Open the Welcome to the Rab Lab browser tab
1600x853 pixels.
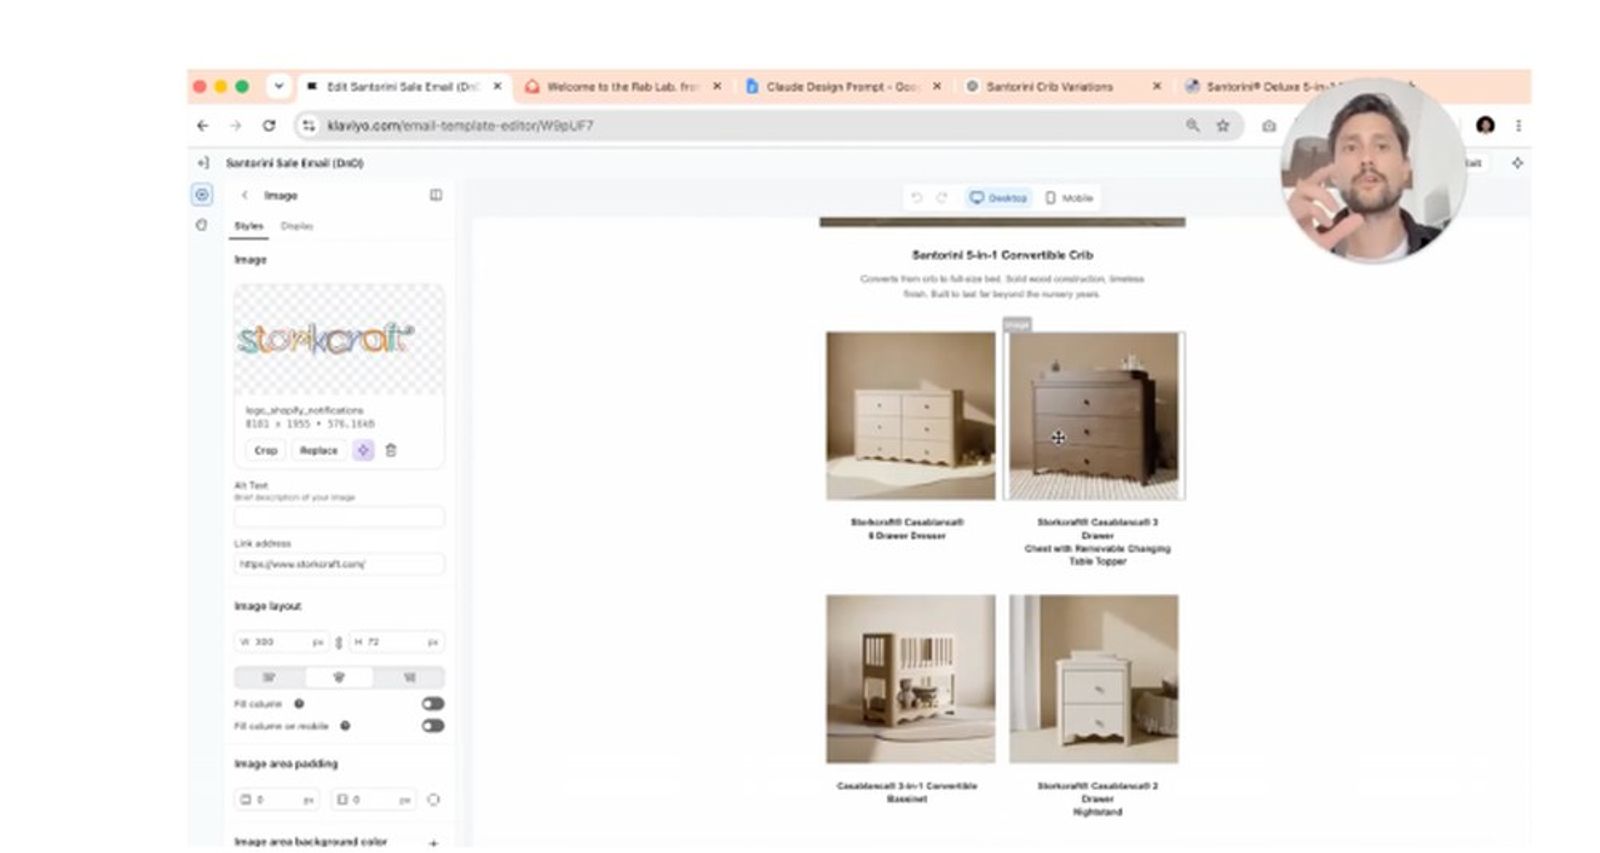tap(622, 87)
